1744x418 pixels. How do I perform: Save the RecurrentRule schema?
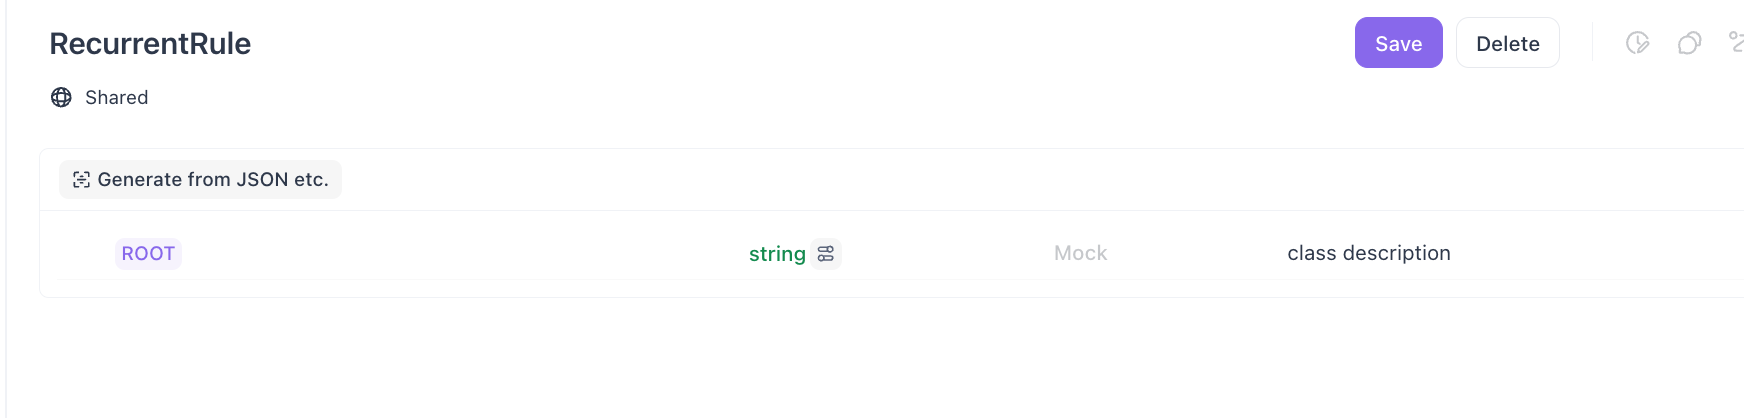[x=1398, y=43]
